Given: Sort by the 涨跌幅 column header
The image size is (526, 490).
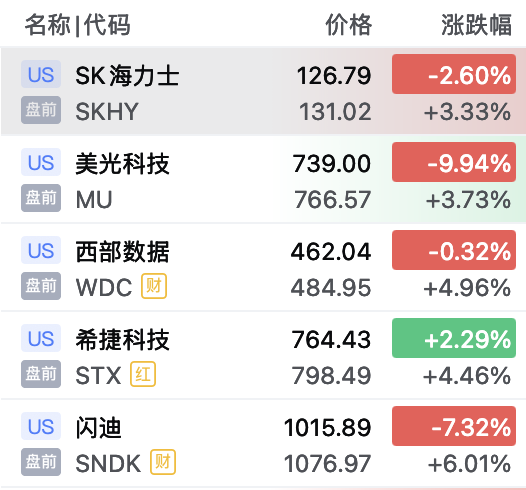Looking at the screenshot, I should 476,25.
